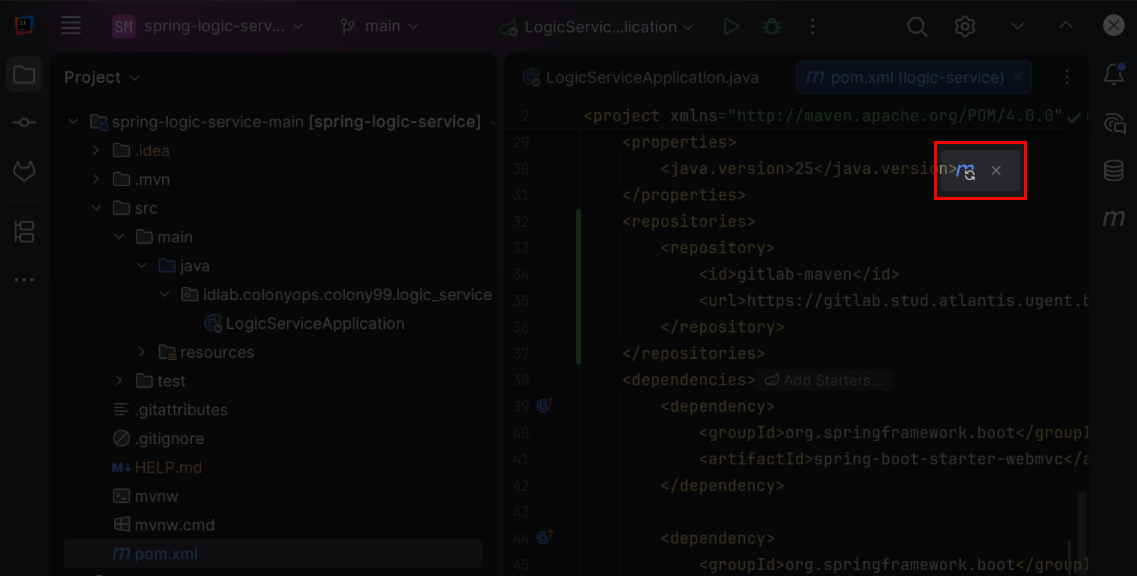The image size is (1137, 576).
Task: Expand the .mvn folder
Action: click(x=96, y=179)
